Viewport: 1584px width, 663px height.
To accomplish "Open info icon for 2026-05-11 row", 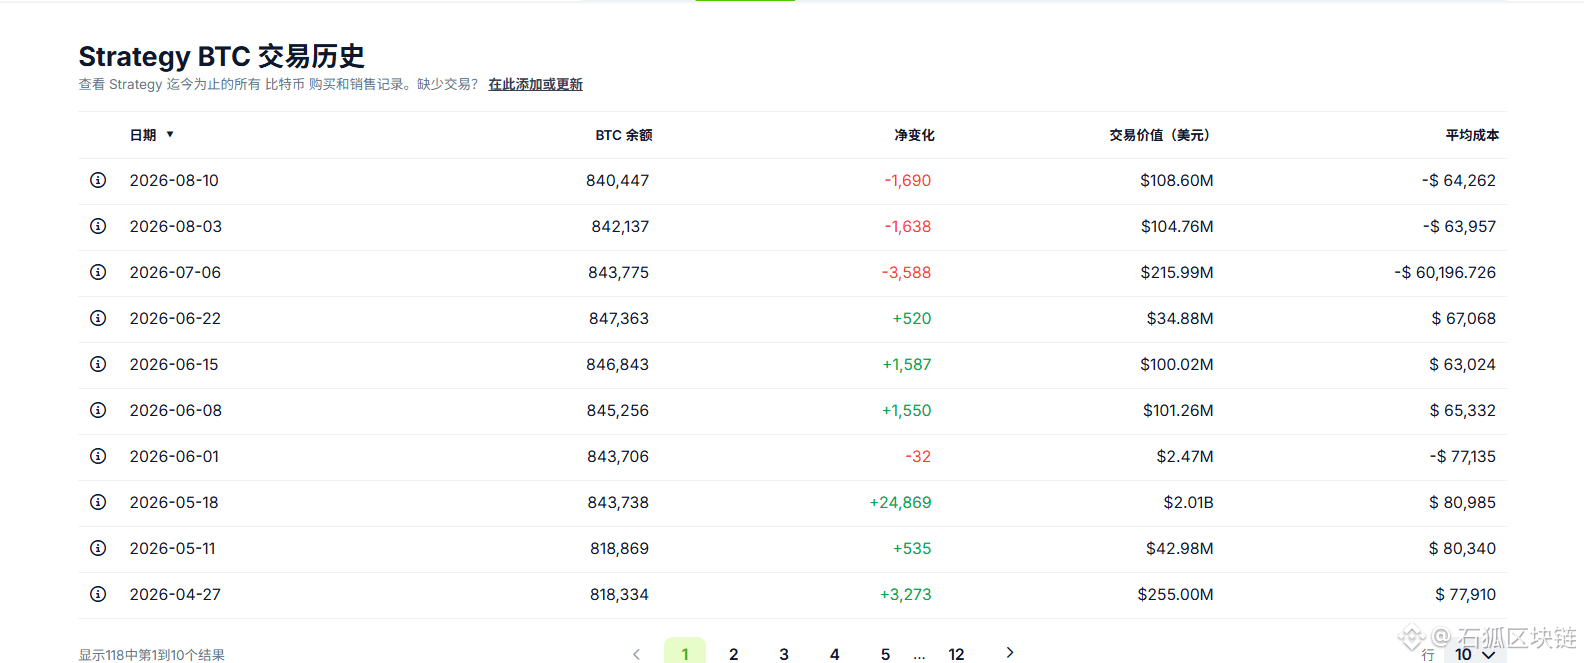I will 98,548.
